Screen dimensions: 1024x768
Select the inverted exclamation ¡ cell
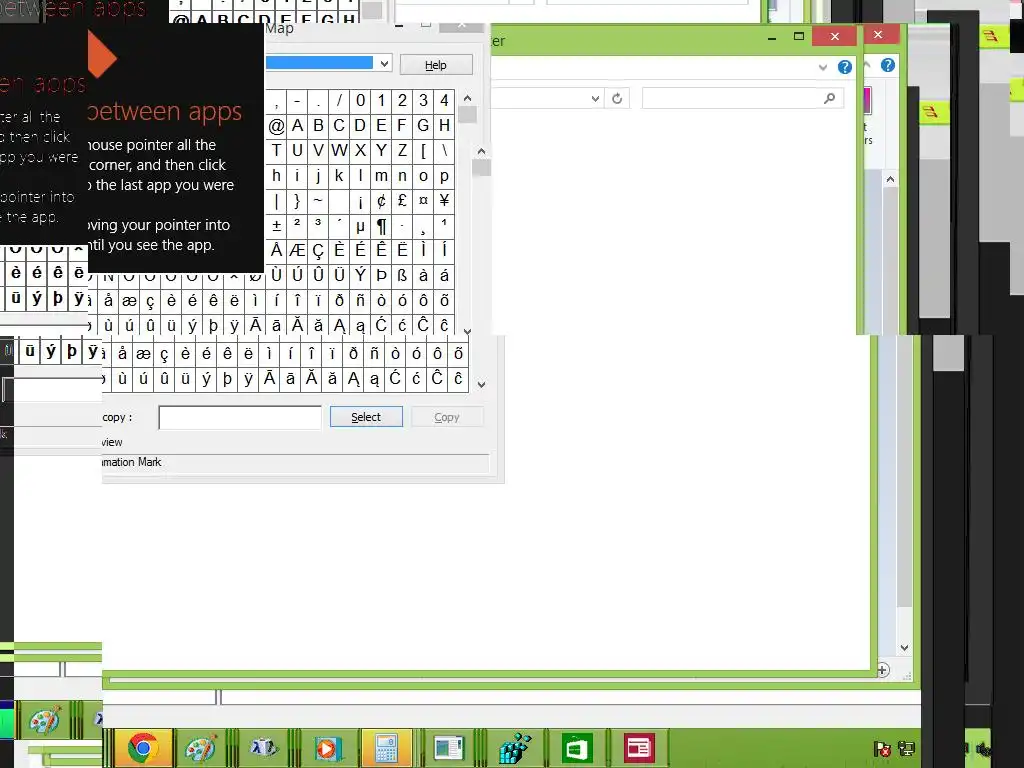[x=360, y=200]
